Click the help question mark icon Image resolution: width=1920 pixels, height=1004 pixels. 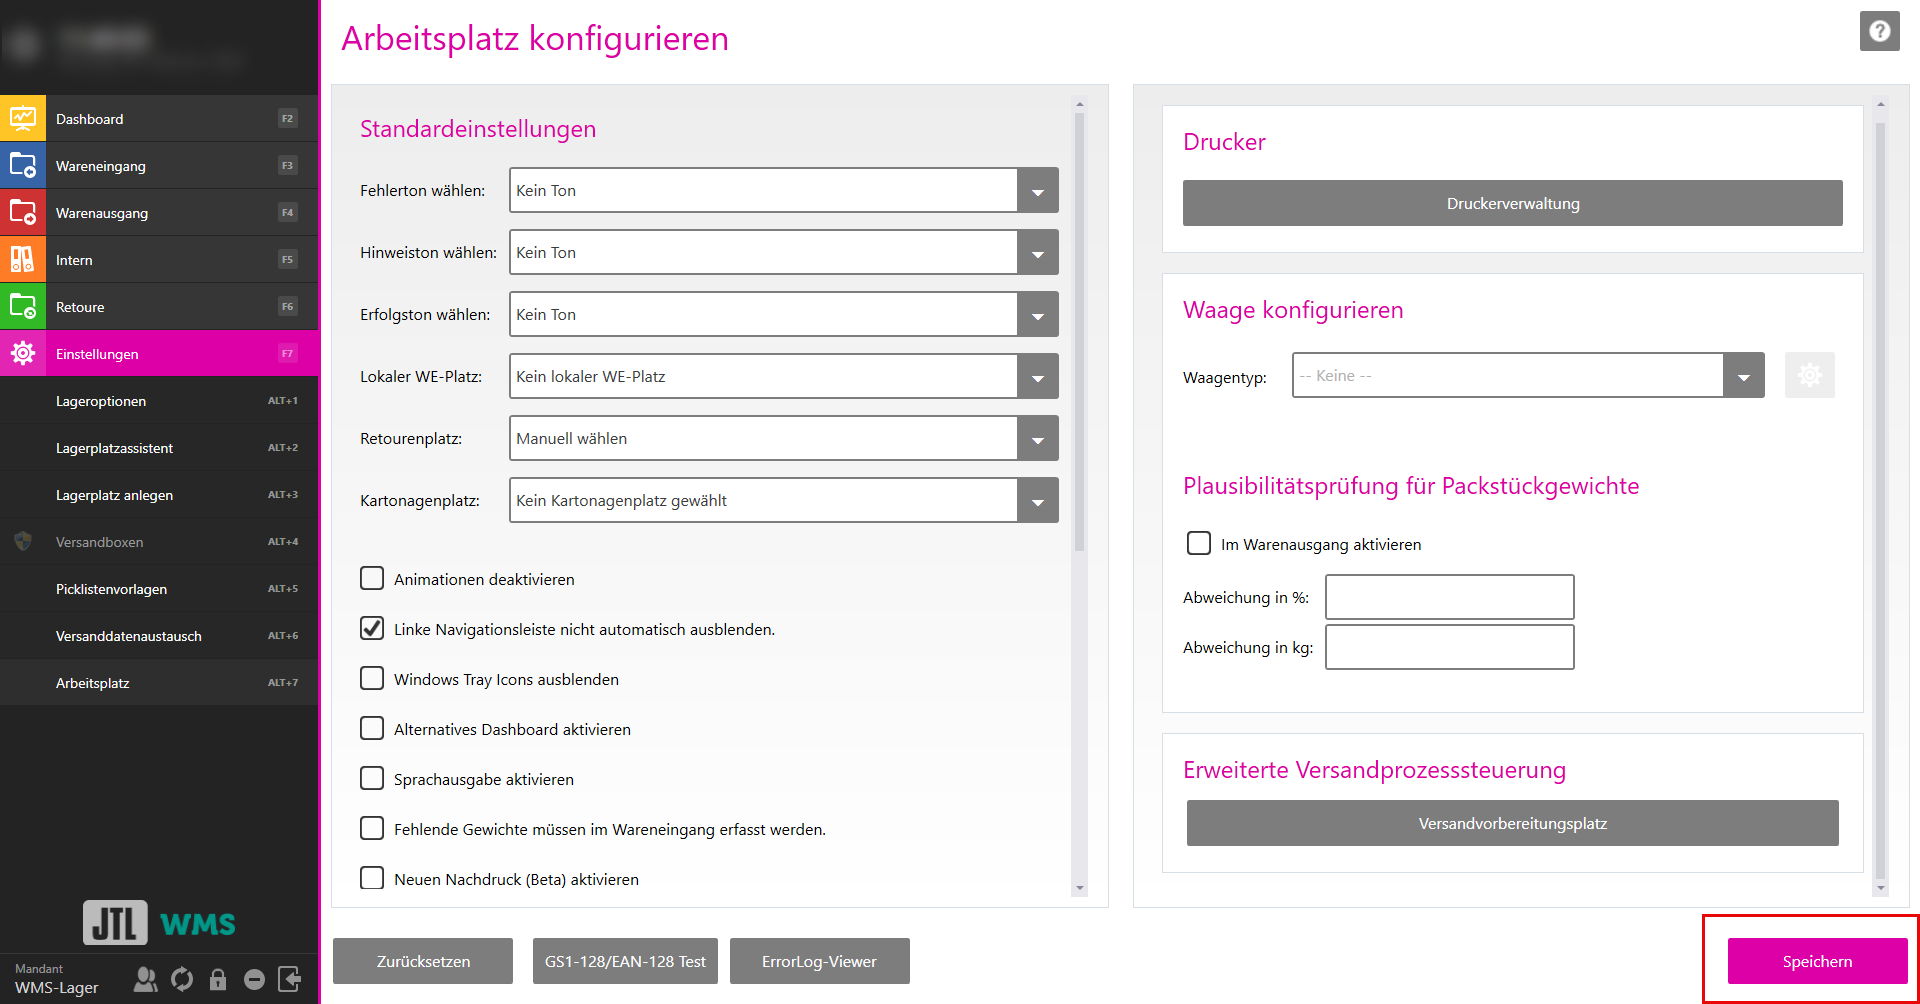tap(1879, 31)
